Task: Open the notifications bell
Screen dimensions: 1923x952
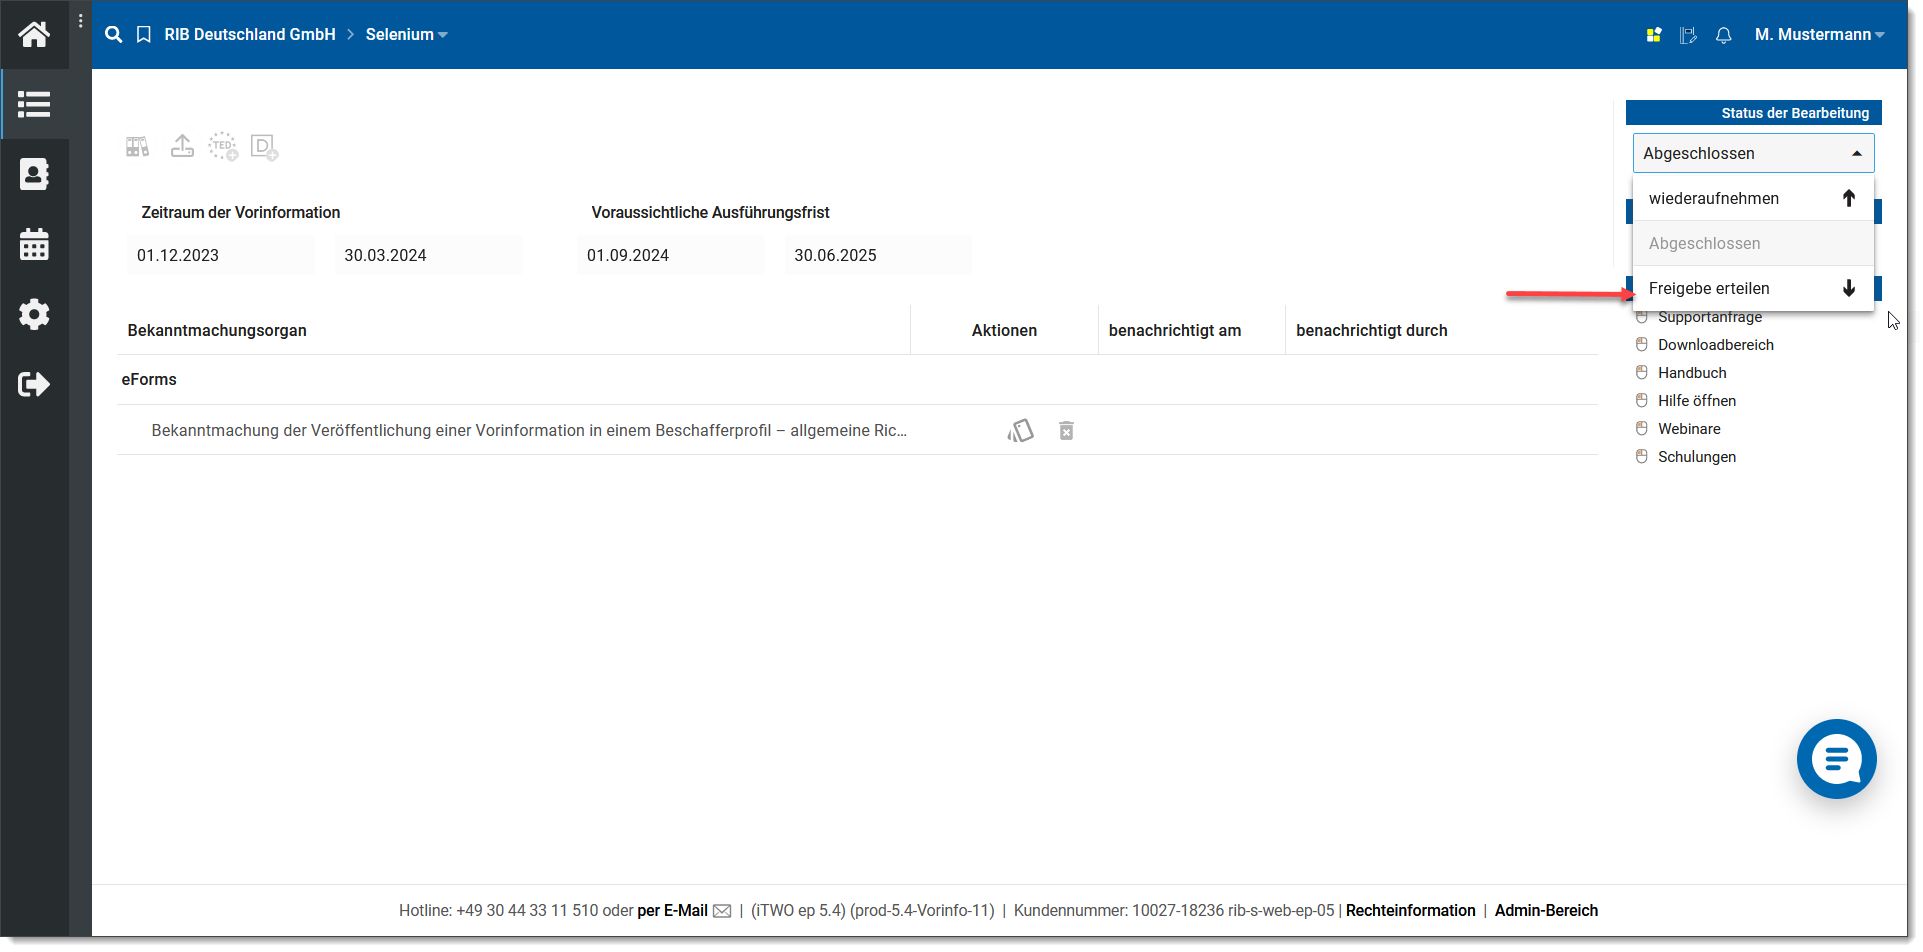Action: 1724,35
